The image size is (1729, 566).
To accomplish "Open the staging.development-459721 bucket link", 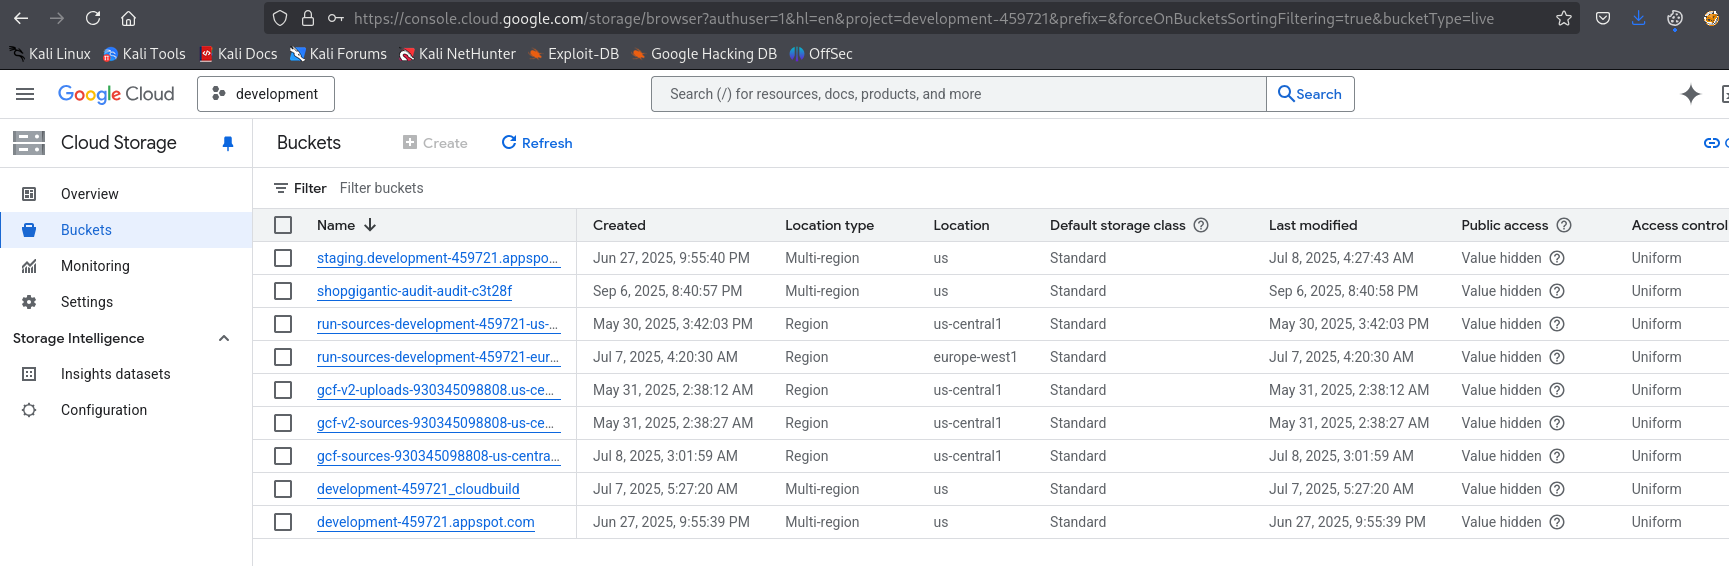I will [438, 258].
